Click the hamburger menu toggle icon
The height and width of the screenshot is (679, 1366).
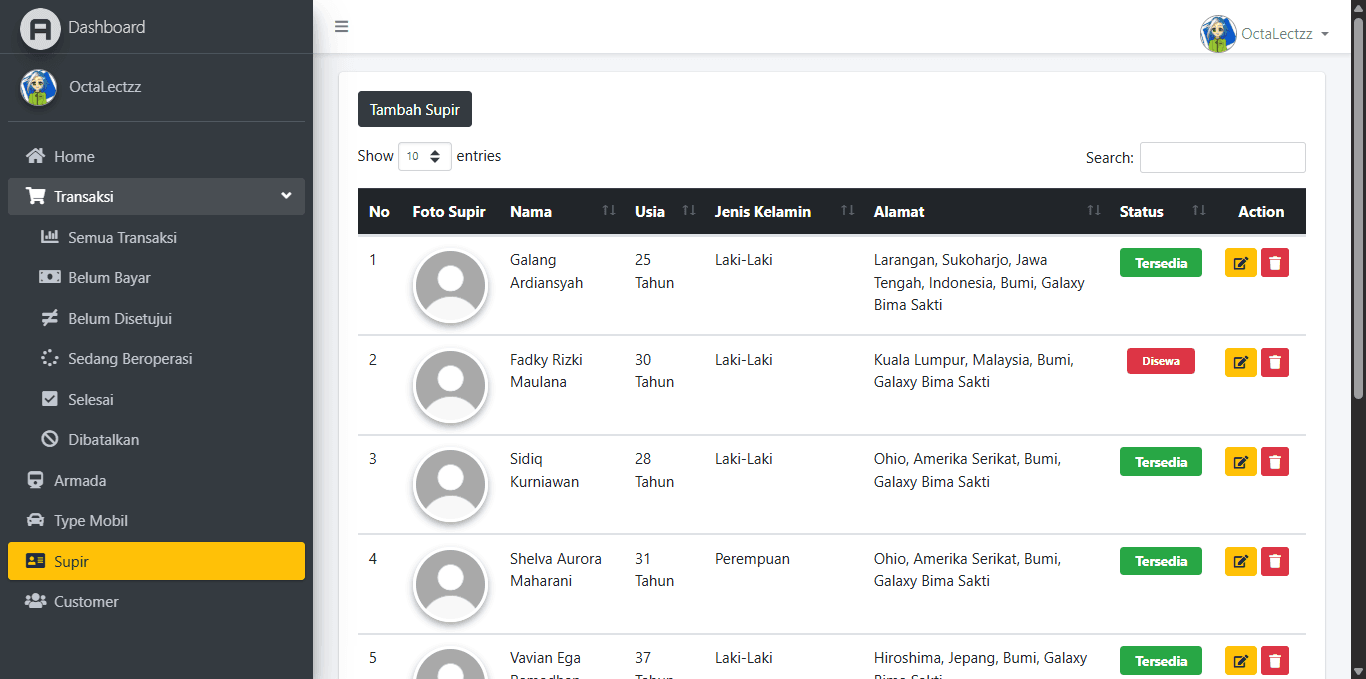342,27
